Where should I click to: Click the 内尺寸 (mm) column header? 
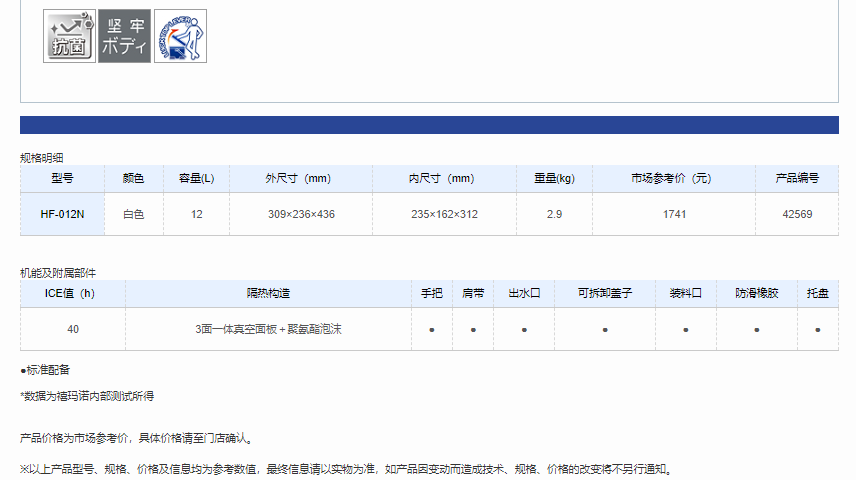click(442, 178)
